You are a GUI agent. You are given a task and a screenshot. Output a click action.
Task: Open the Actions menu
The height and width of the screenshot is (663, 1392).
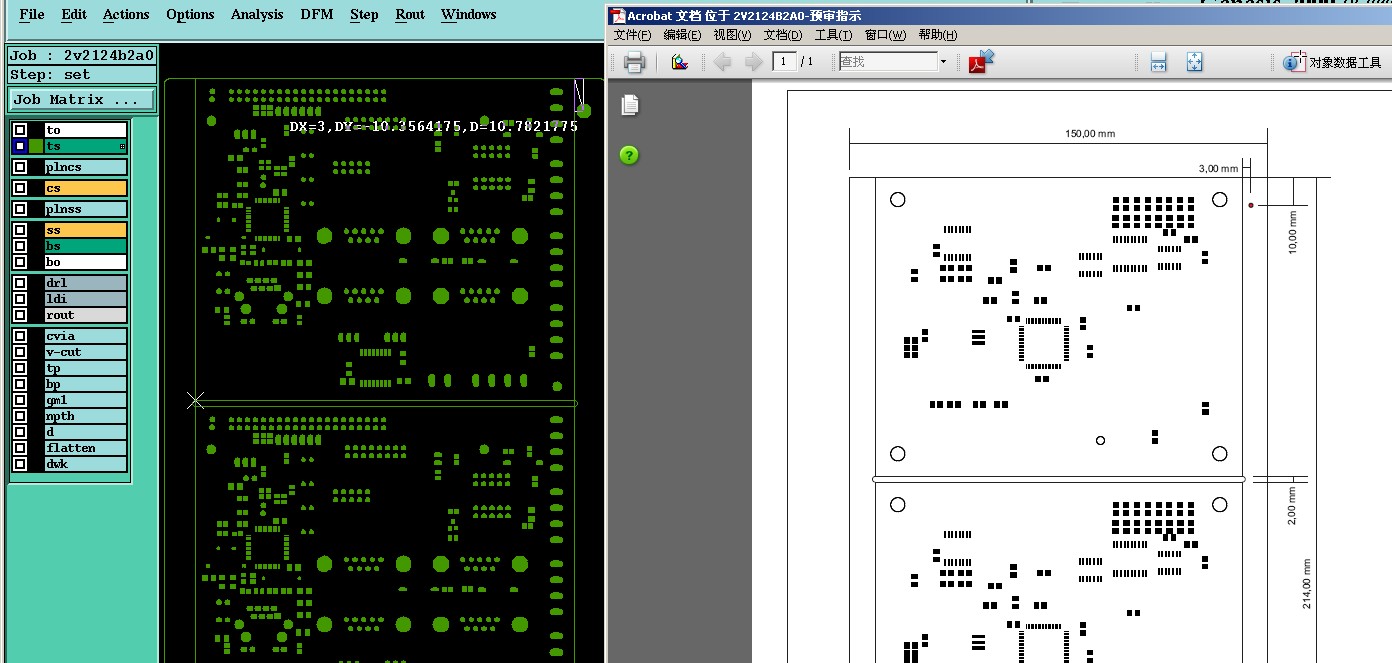[126, 14]
